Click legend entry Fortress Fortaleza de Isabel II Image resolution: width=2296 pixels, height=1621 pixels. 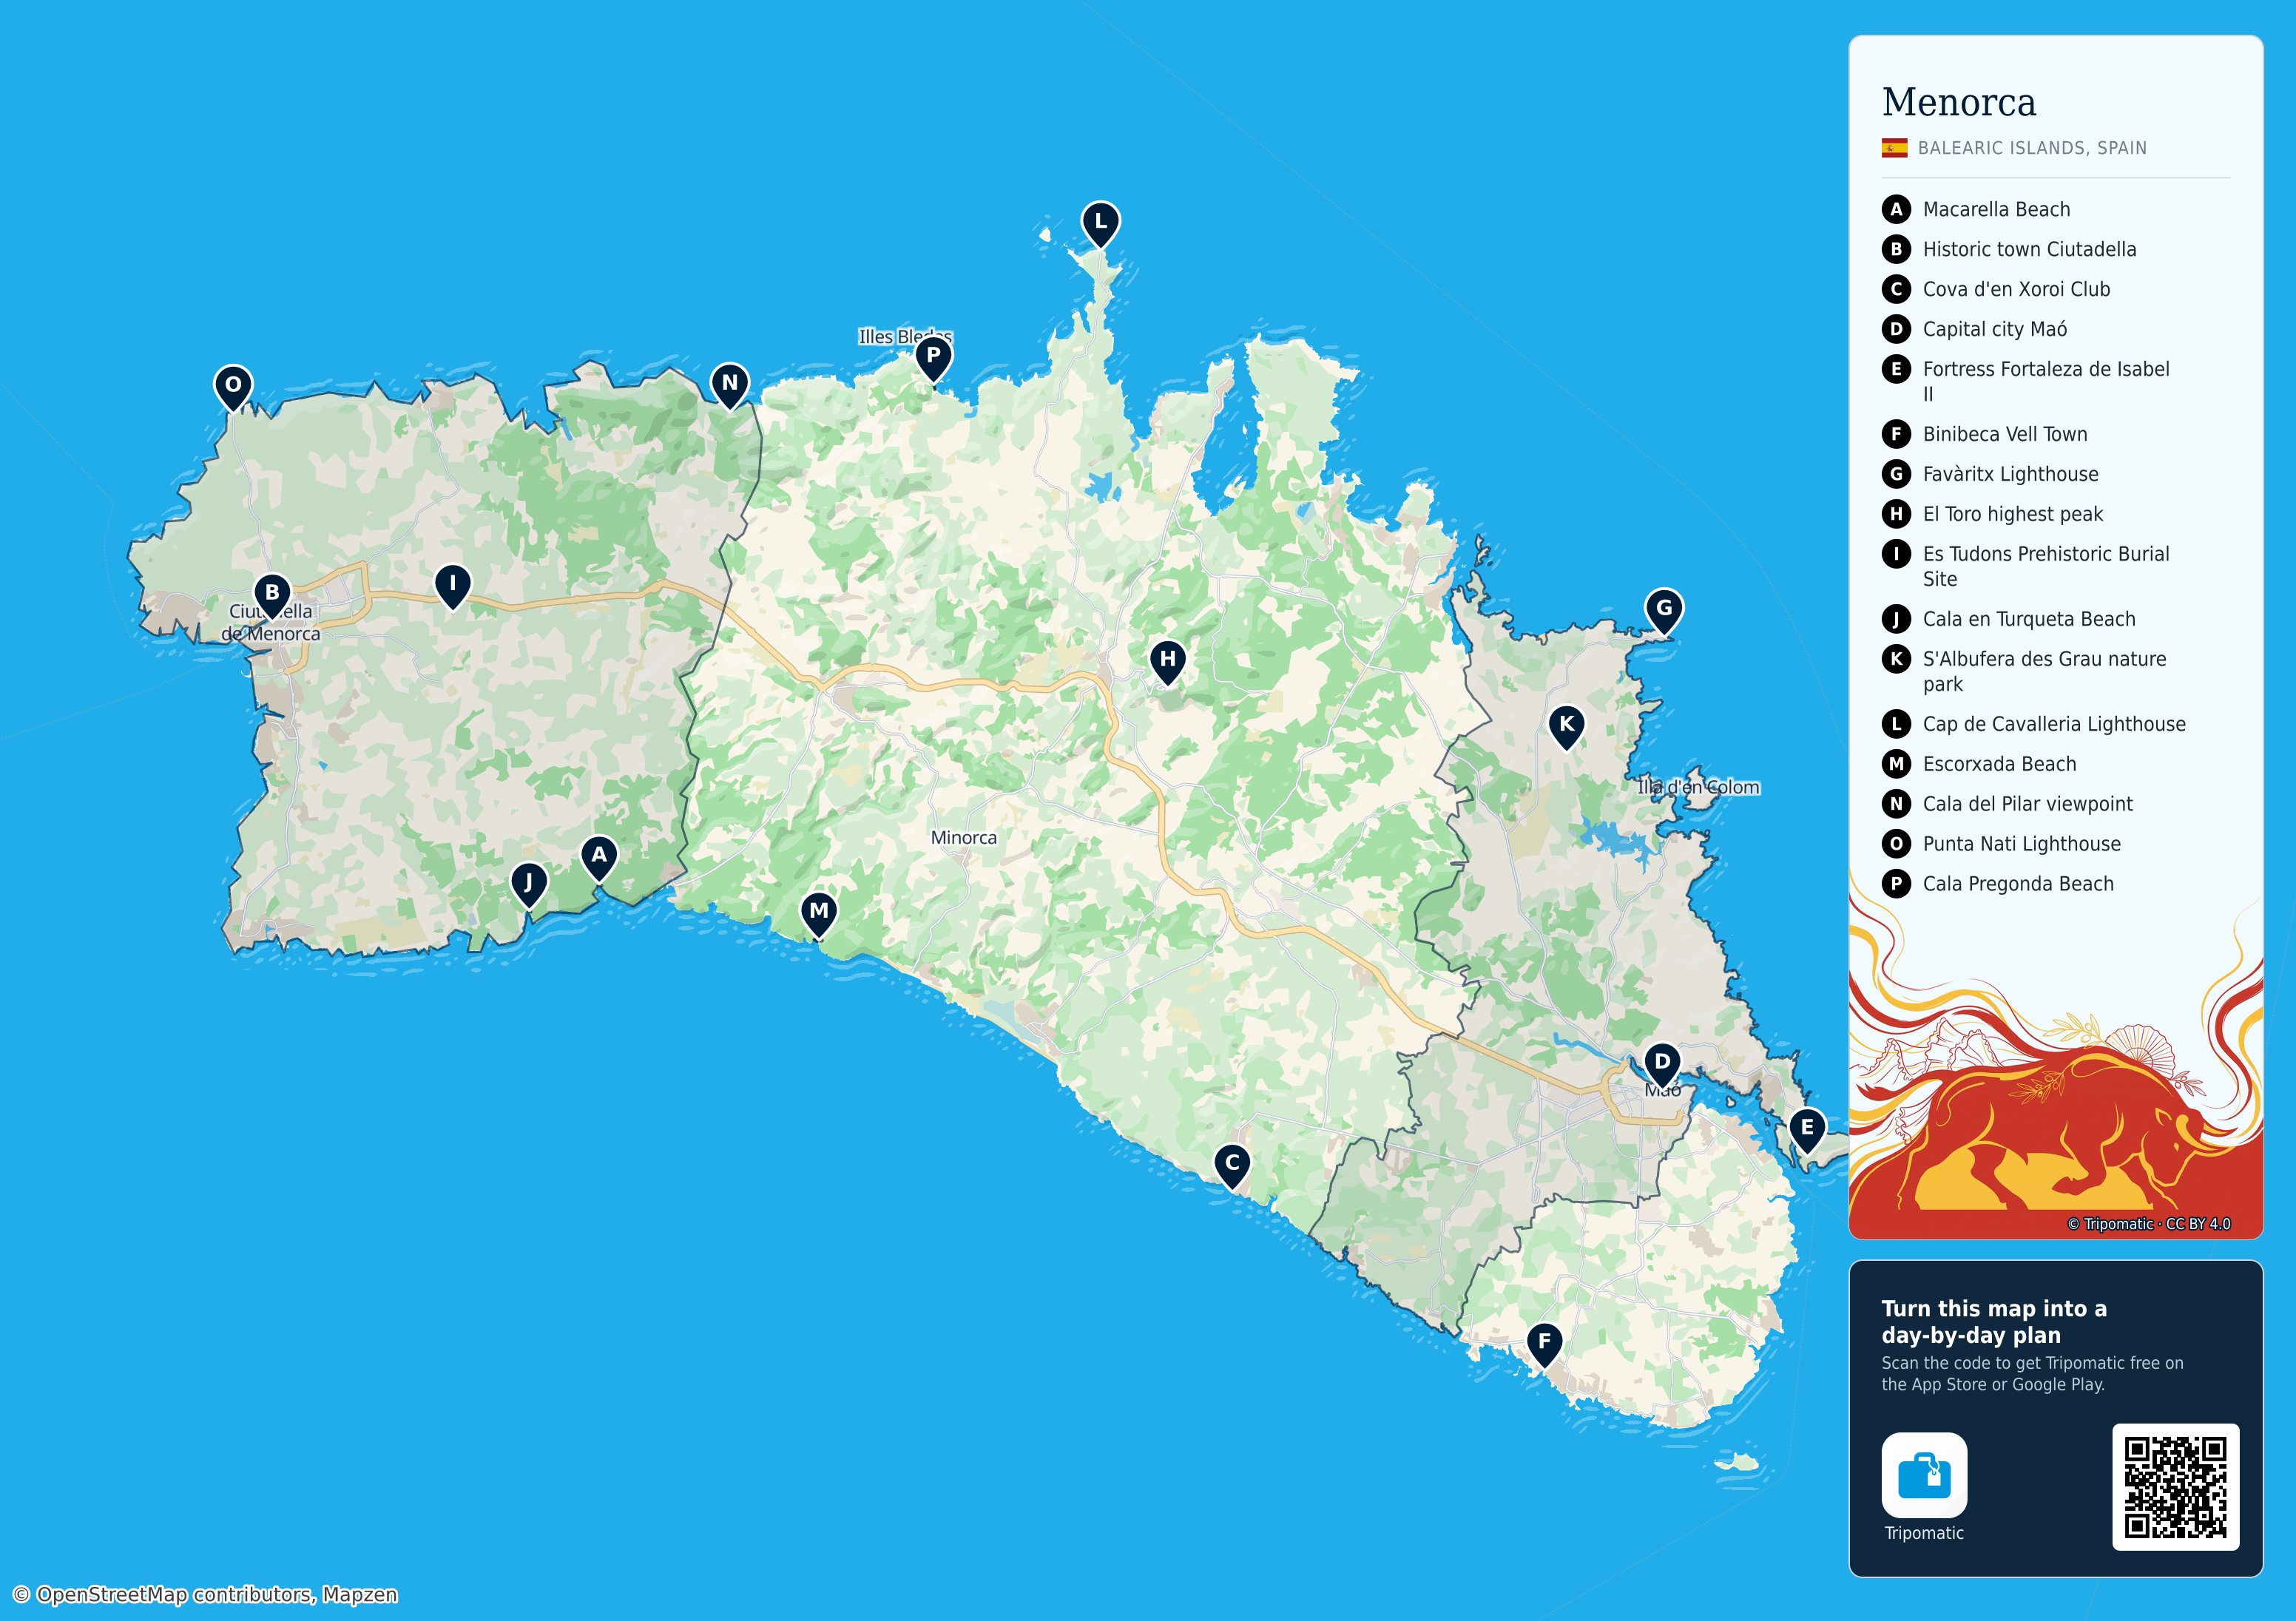pos(2026,381)
